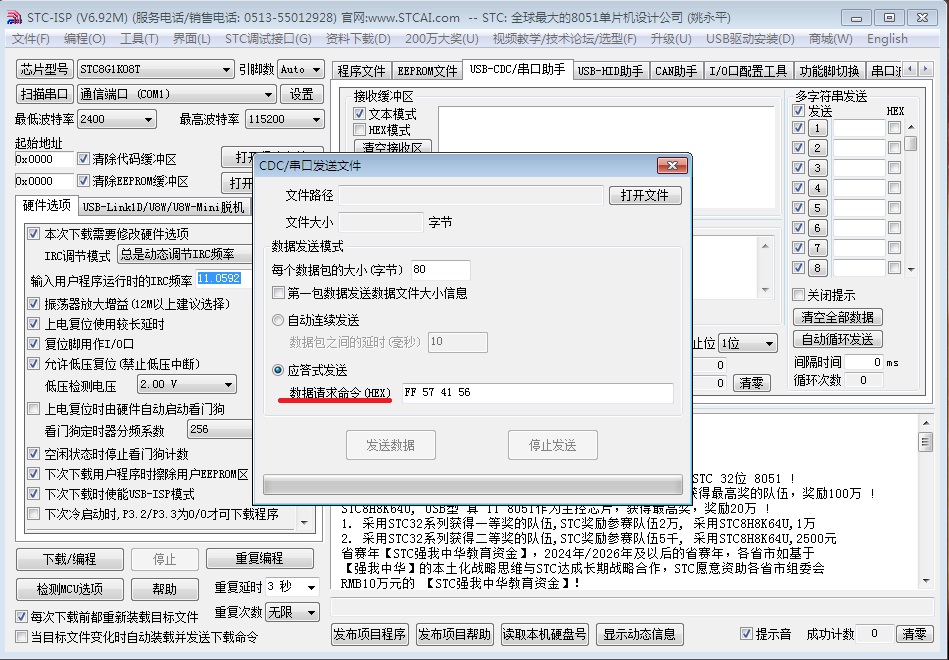Select 自动连续发送 radio option

pos(278,320)
